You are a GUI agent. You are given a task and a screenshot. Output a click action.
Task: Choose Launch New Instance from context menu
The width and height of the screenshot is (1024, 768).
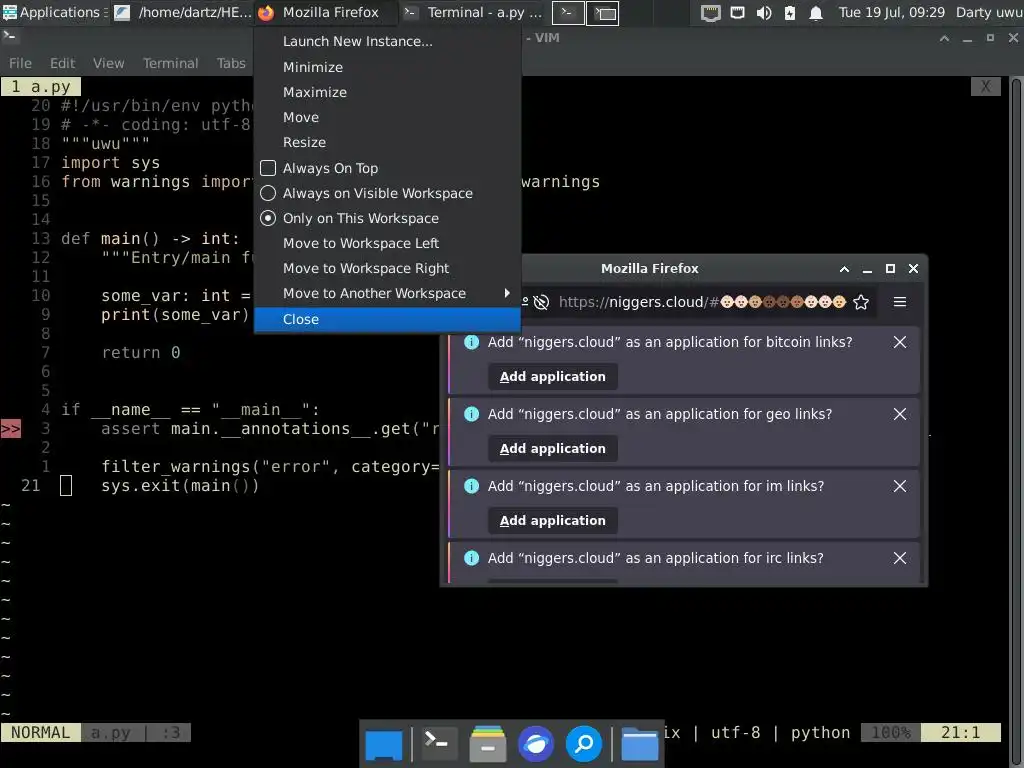click(387, 41)
